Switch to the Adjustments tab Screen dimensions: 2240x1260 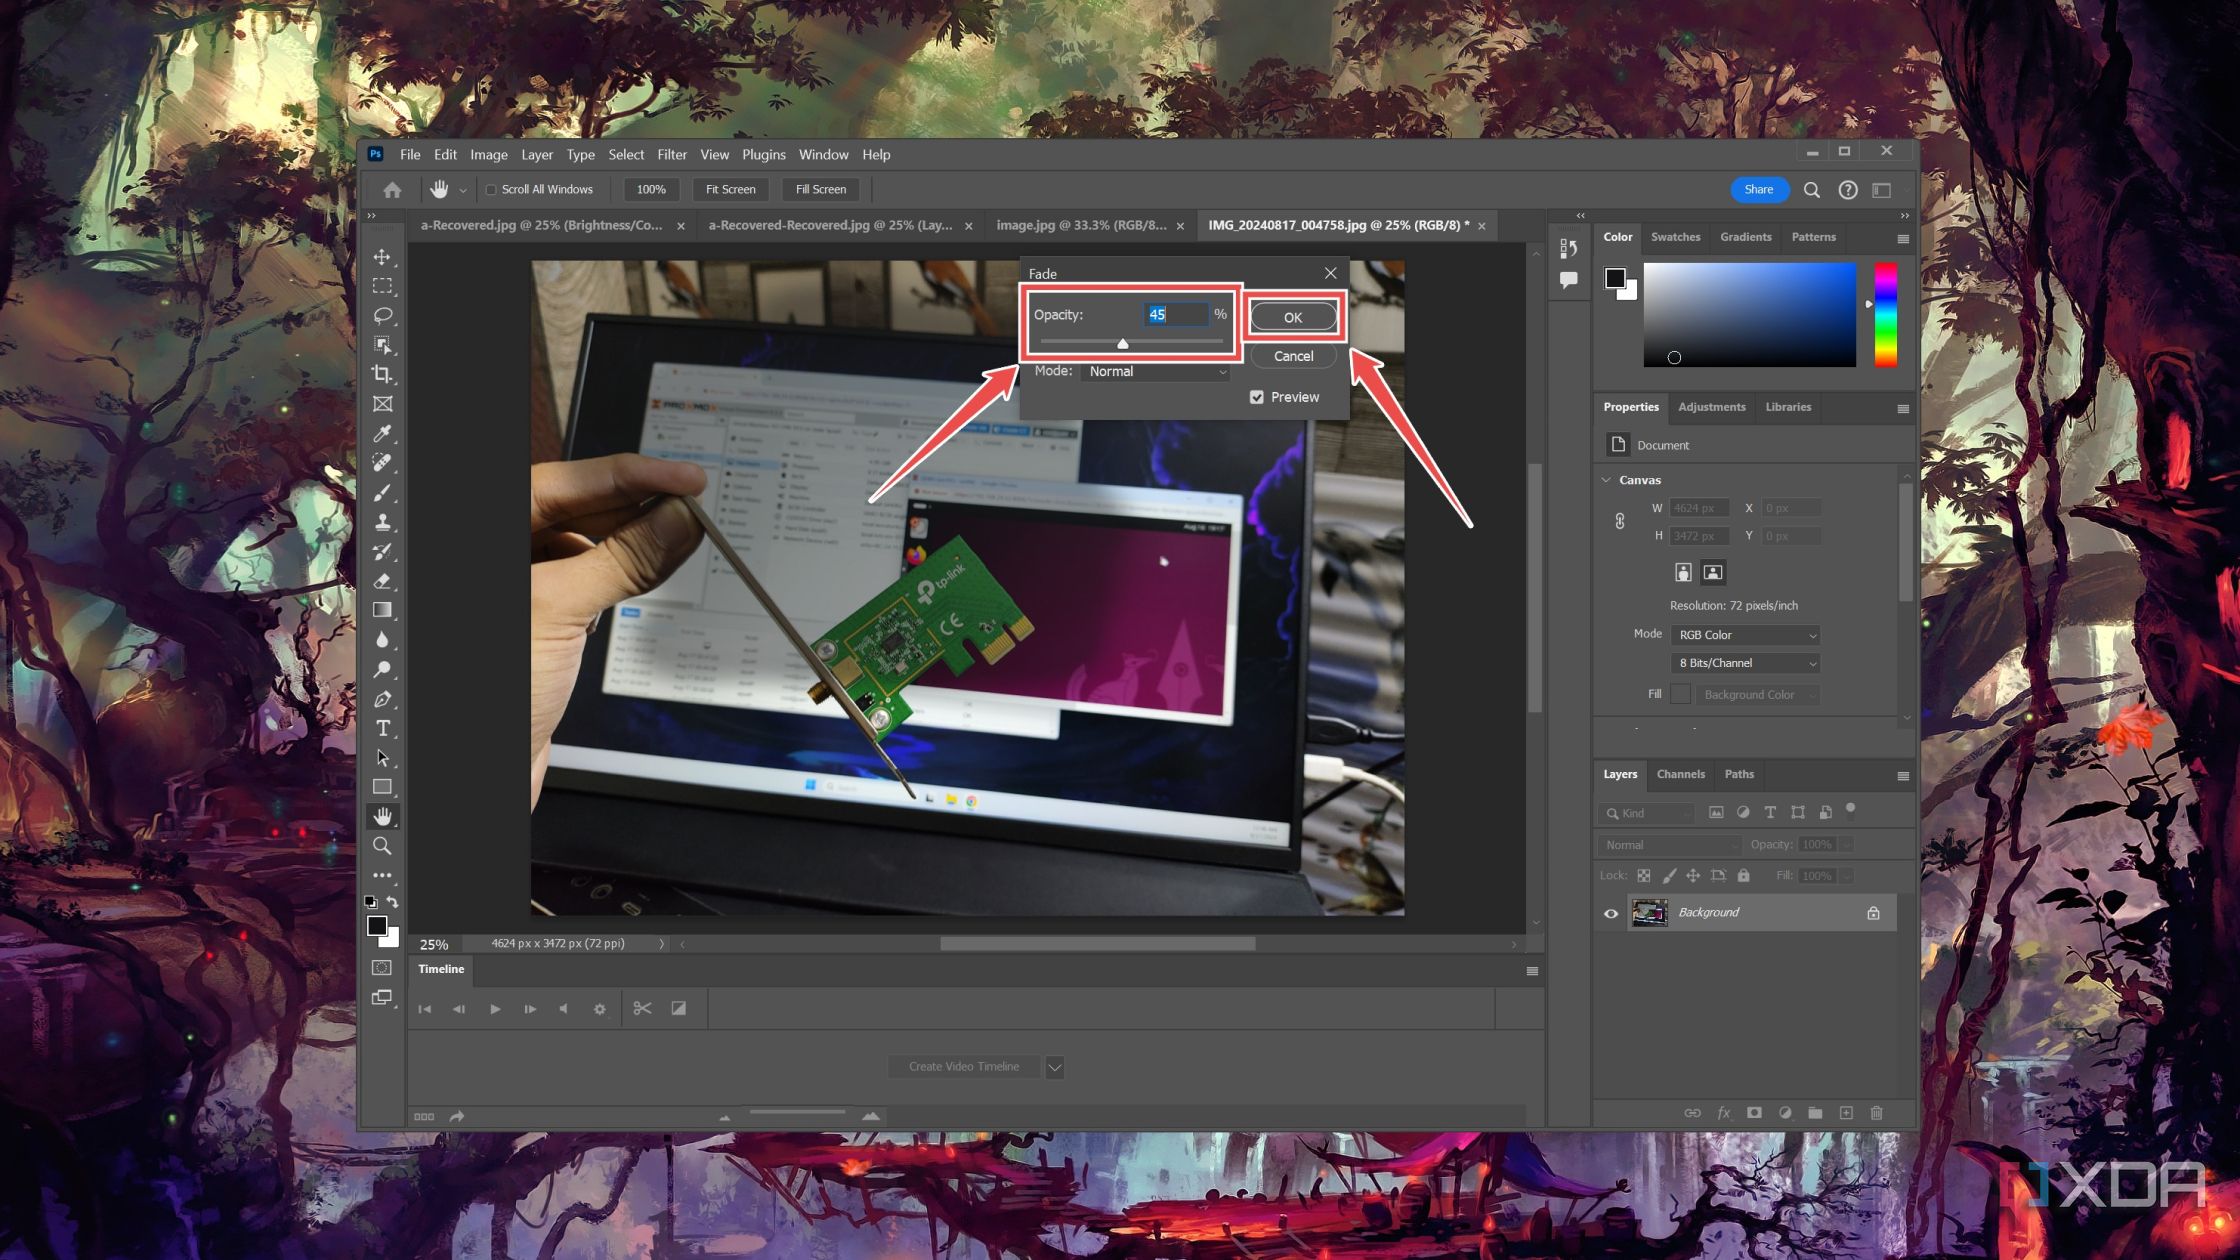point(1711,407)
